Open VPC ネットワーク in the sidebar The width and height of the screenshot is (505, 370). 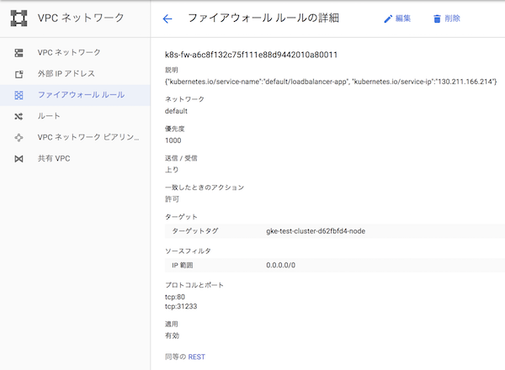click(x=69, y=52)
